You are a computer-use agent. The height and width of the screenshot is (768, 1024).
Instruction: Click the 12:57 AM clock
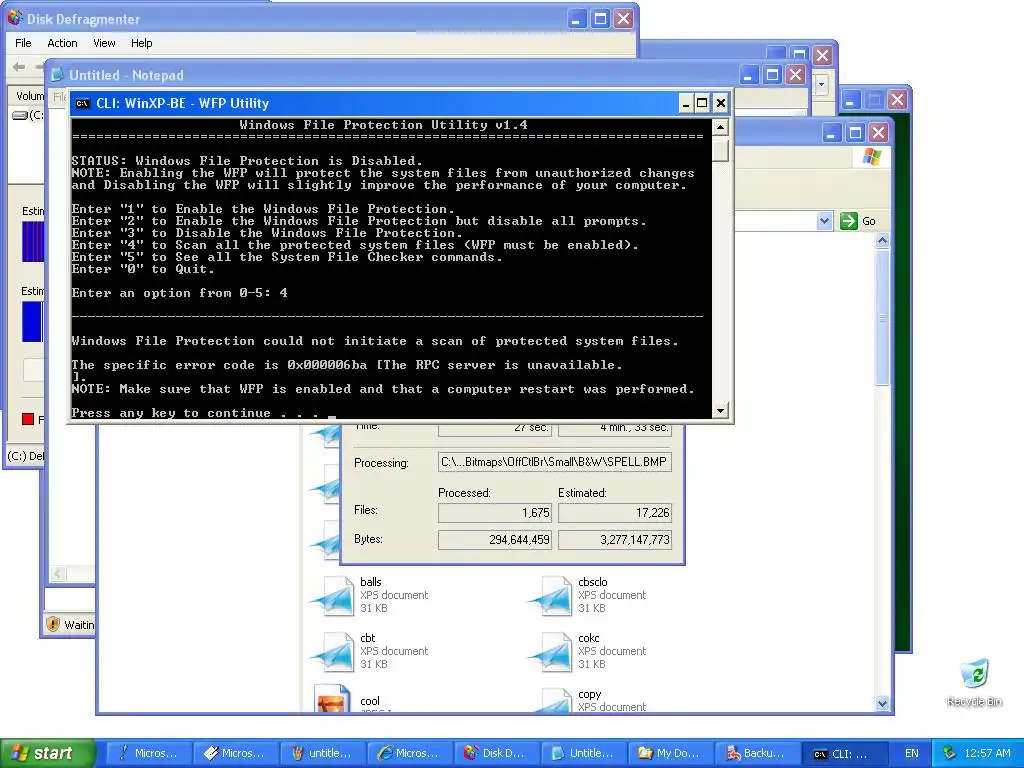[987, 753]
